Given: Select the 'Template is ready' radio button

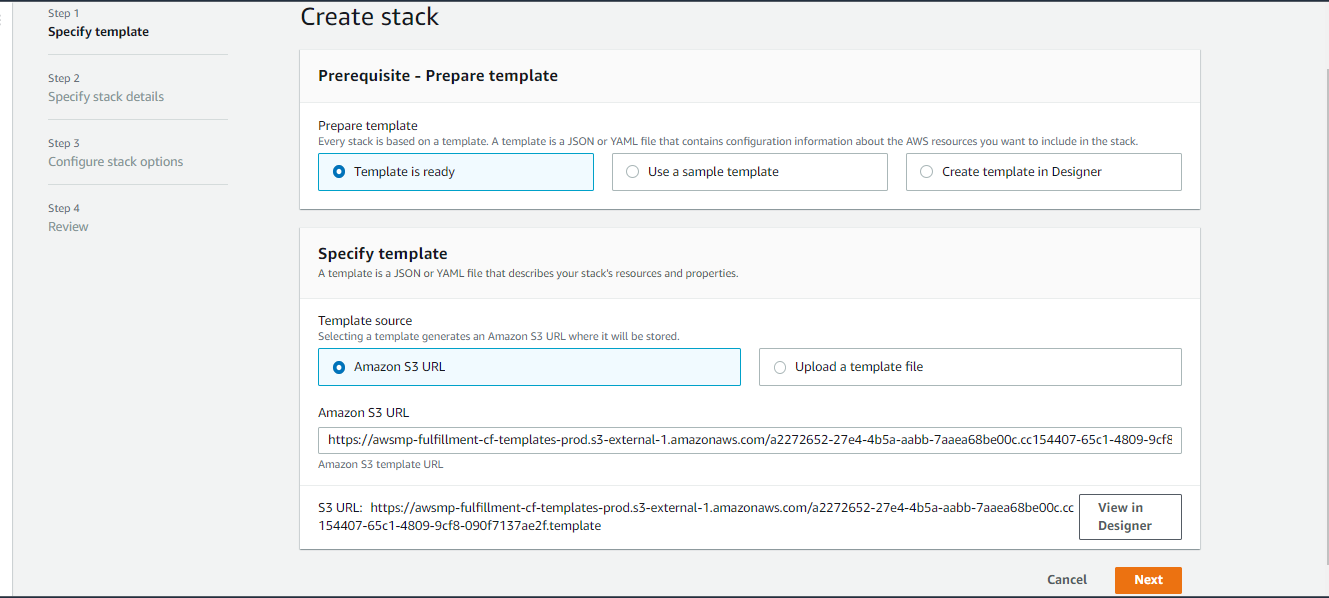Looking at the screenshot, I should pos(339,172).
